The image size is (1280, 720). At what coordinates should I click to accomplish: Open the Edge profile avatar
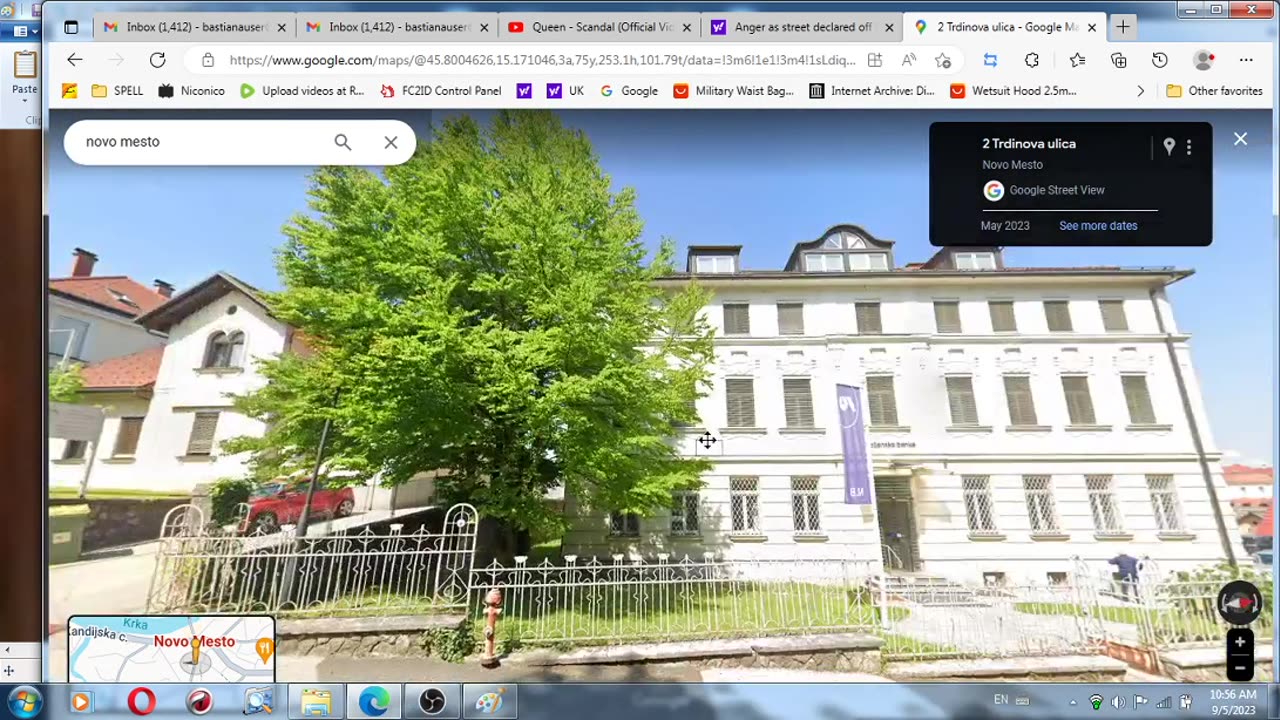(1204, 60)
